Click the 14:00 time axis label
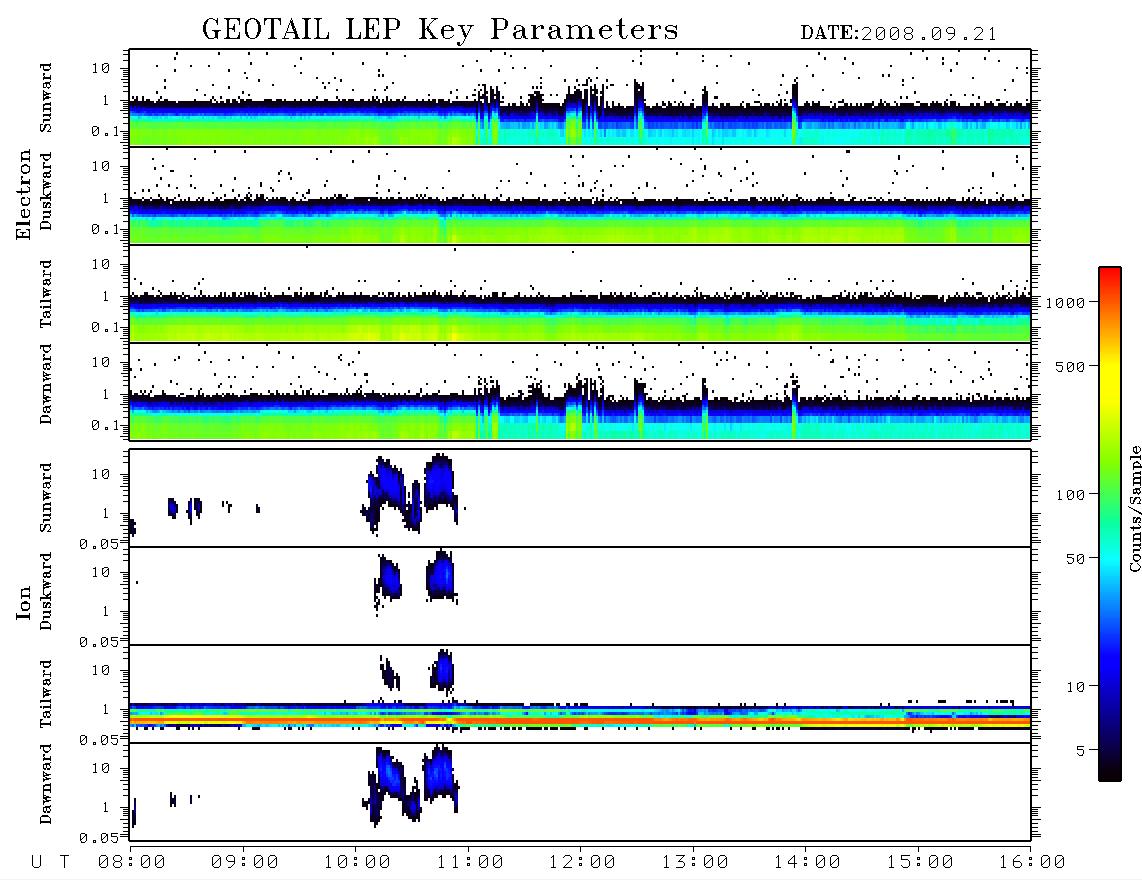Image resolution: width=1142 pixels, height=880 pixels. coord(807,863)
